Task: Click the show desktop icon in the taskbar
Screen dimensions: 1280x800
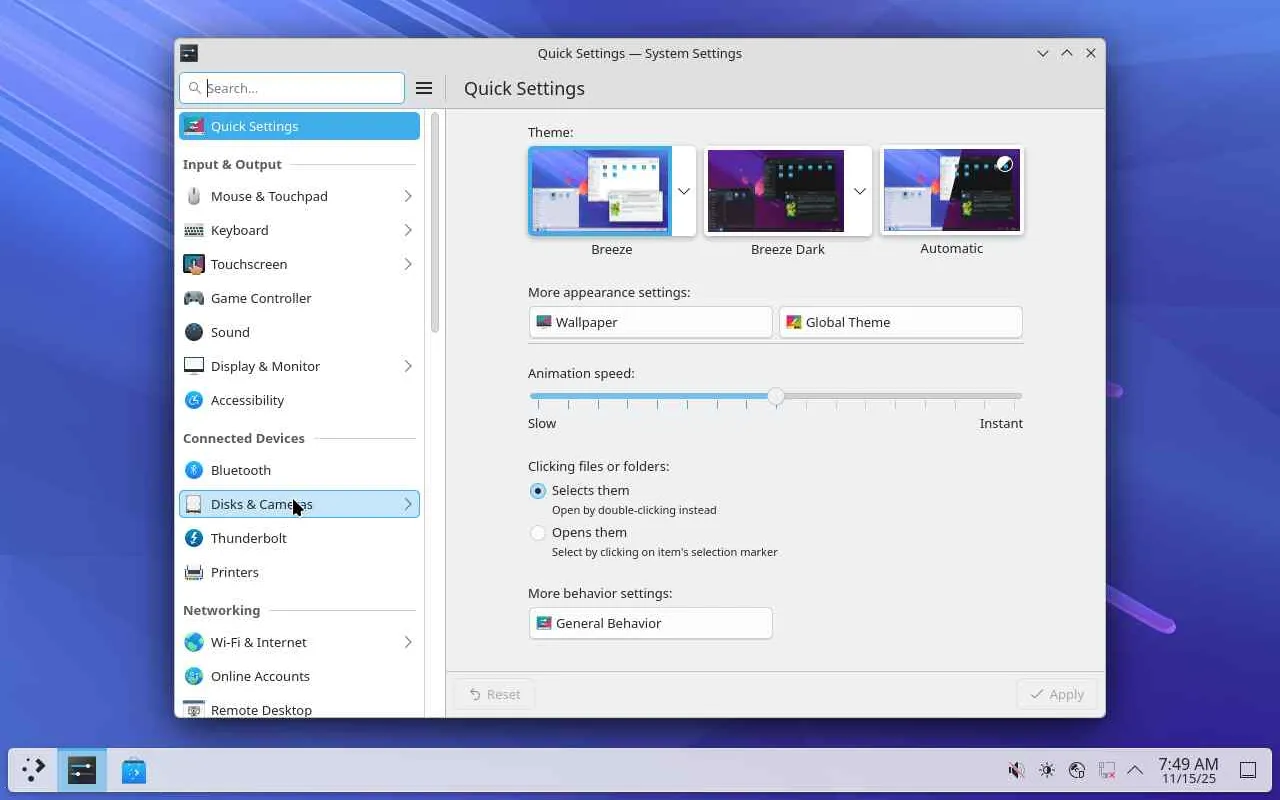Action: pyautogui.click(x=1248, y=770)
